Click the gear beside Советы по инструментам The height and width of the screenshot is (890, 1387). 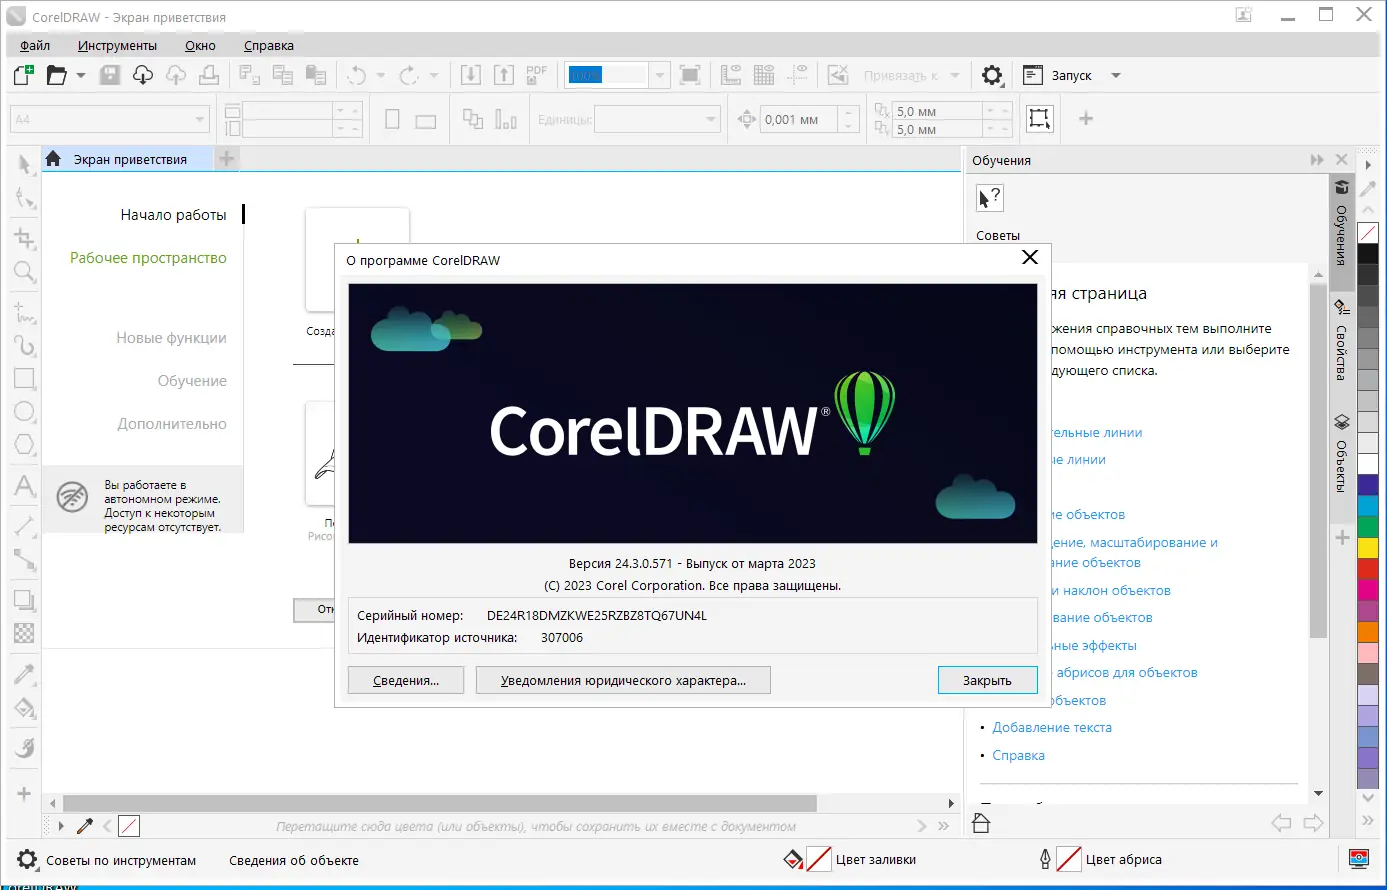[28, 860]
